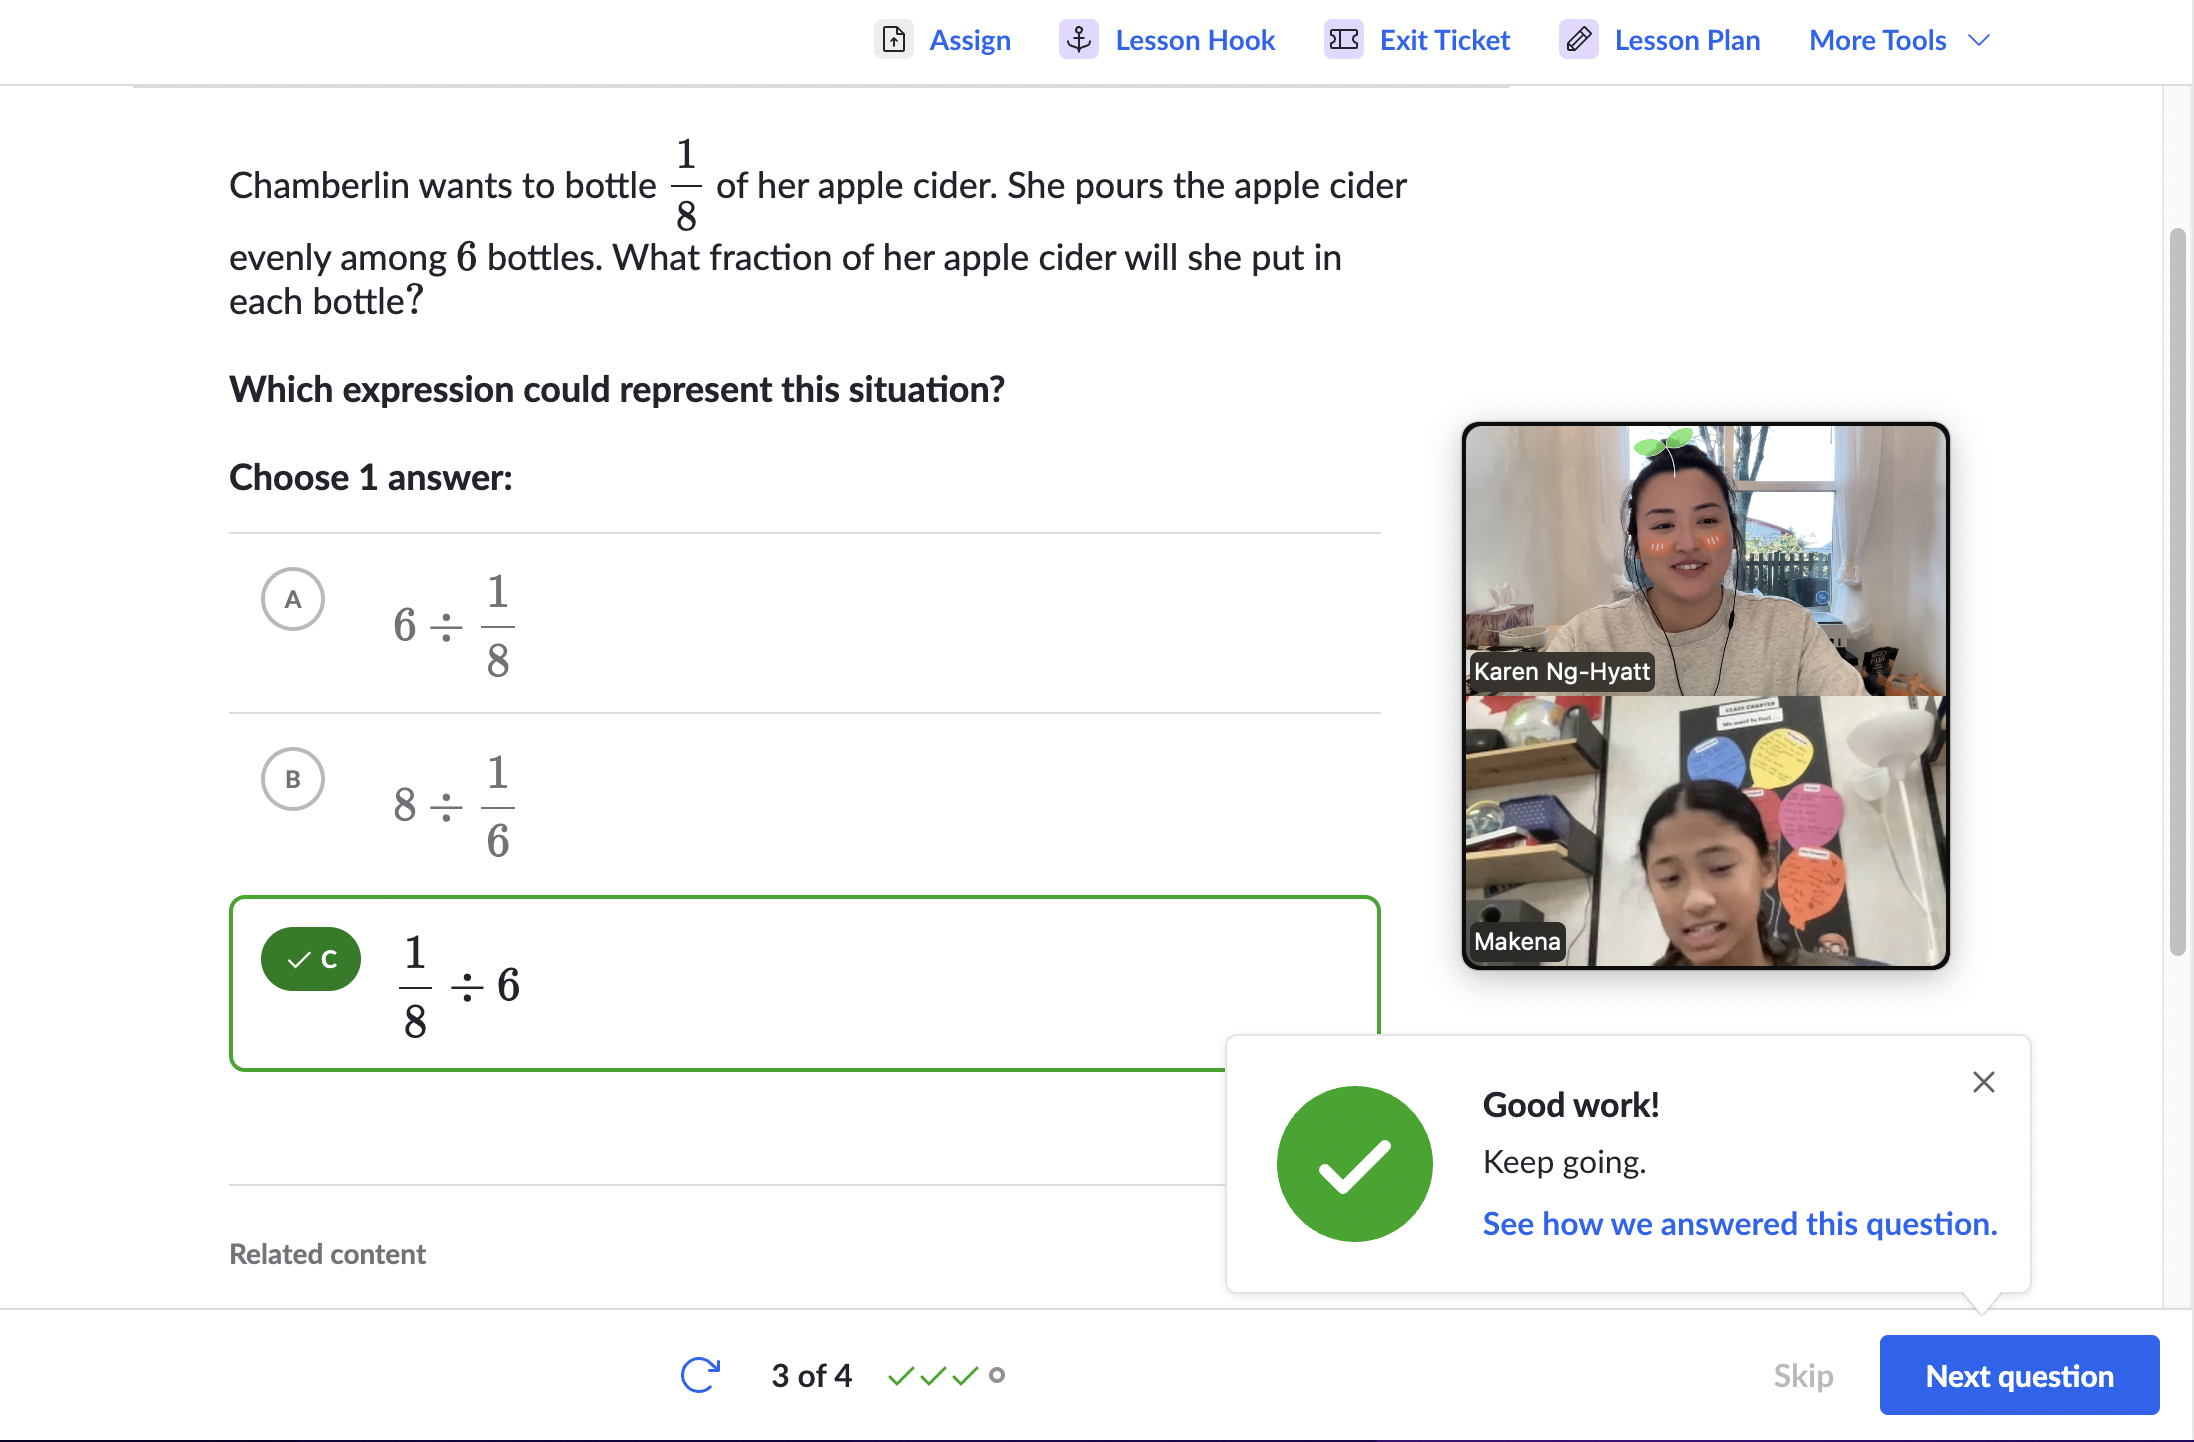This screenshot has width=2194, height=1442.
Task: Click the large green checkmark icon
Action: tap(1355, 1164)
